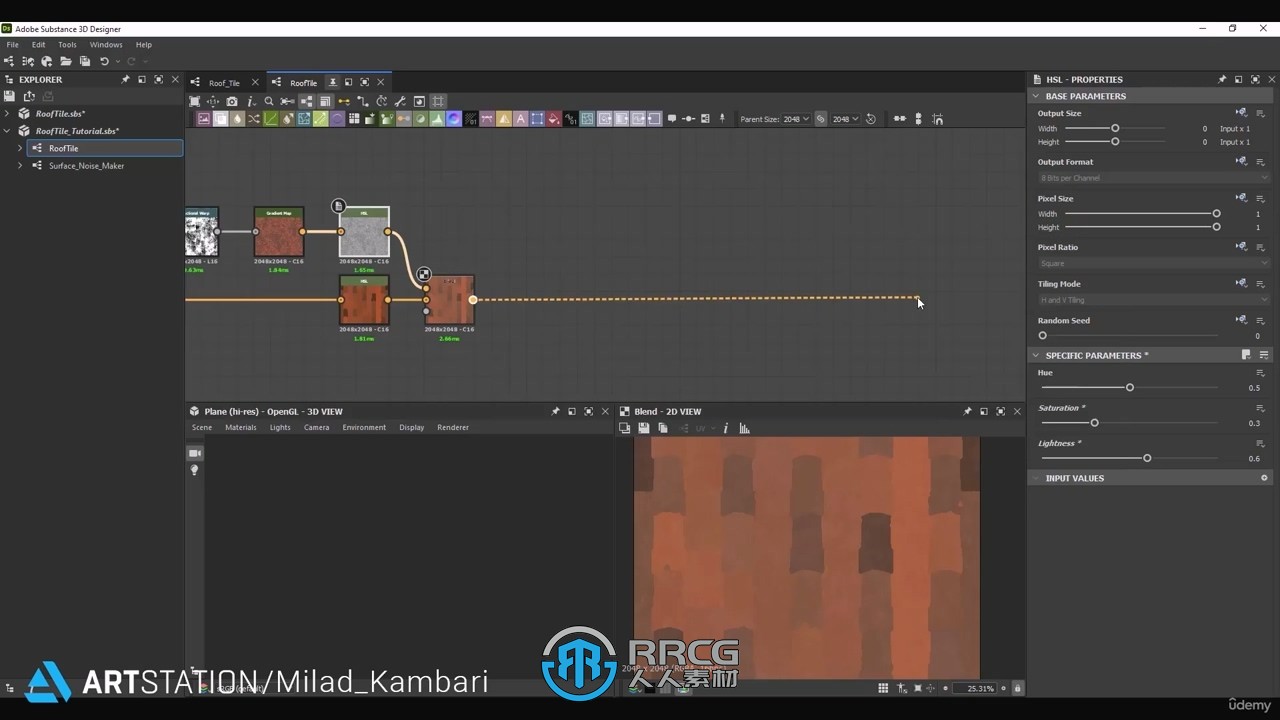Reset parent size with the circular arrow icon
This screenshot has height=720, width=1280.
point(870,119)
